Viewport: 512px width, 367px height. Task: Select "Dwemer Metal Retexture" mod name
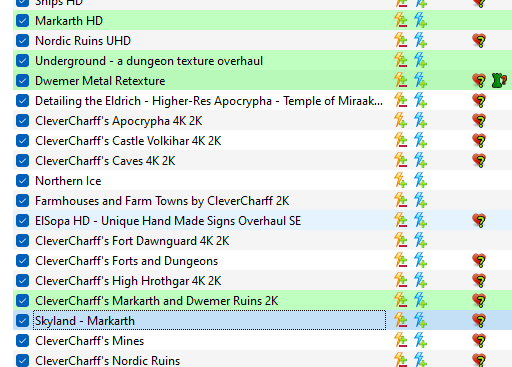[x=100, y=81]
